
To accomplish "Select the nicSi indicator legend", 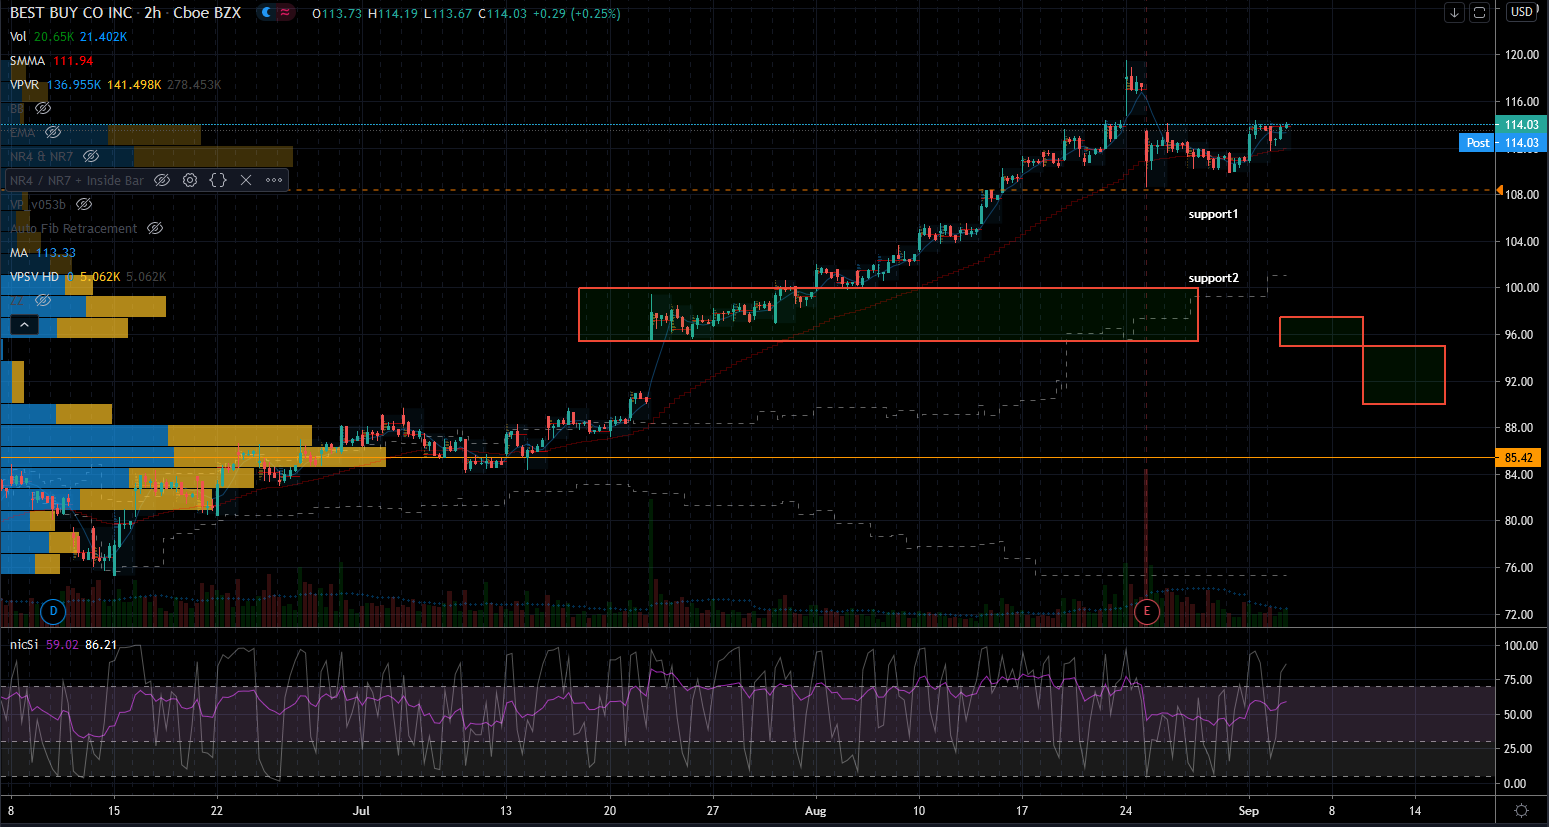I will pyautogui.click(x=24, y=645).
